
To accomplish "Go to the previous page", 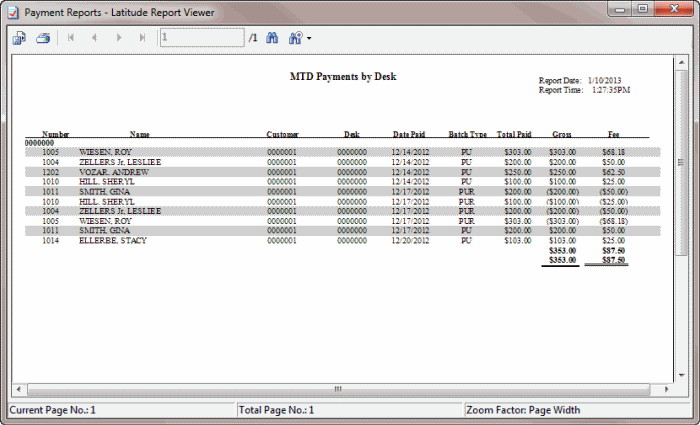I will [x=95, y=38].
